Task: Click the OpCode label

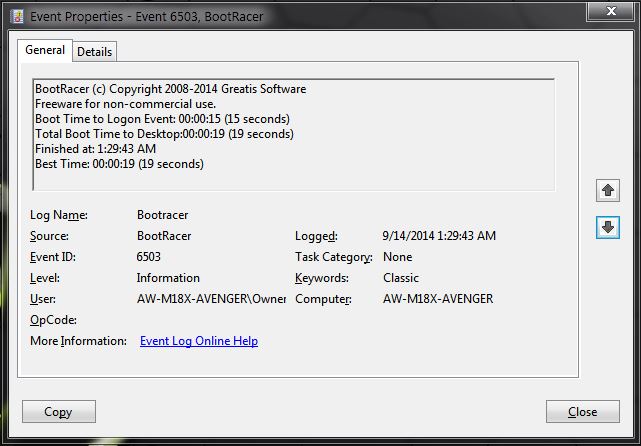Action: (53, 320)
